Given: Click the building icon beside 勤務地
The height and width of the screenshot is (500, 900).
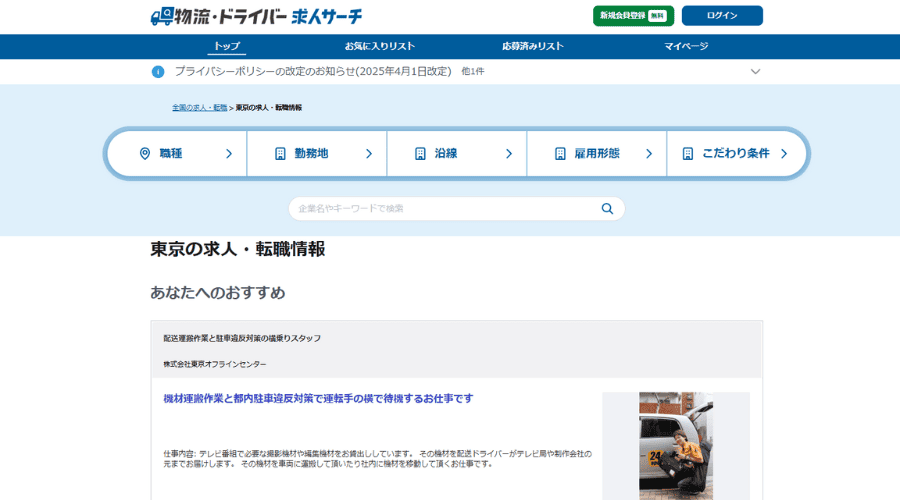Looking at the screenshot, I should click(x=281, y=154).
